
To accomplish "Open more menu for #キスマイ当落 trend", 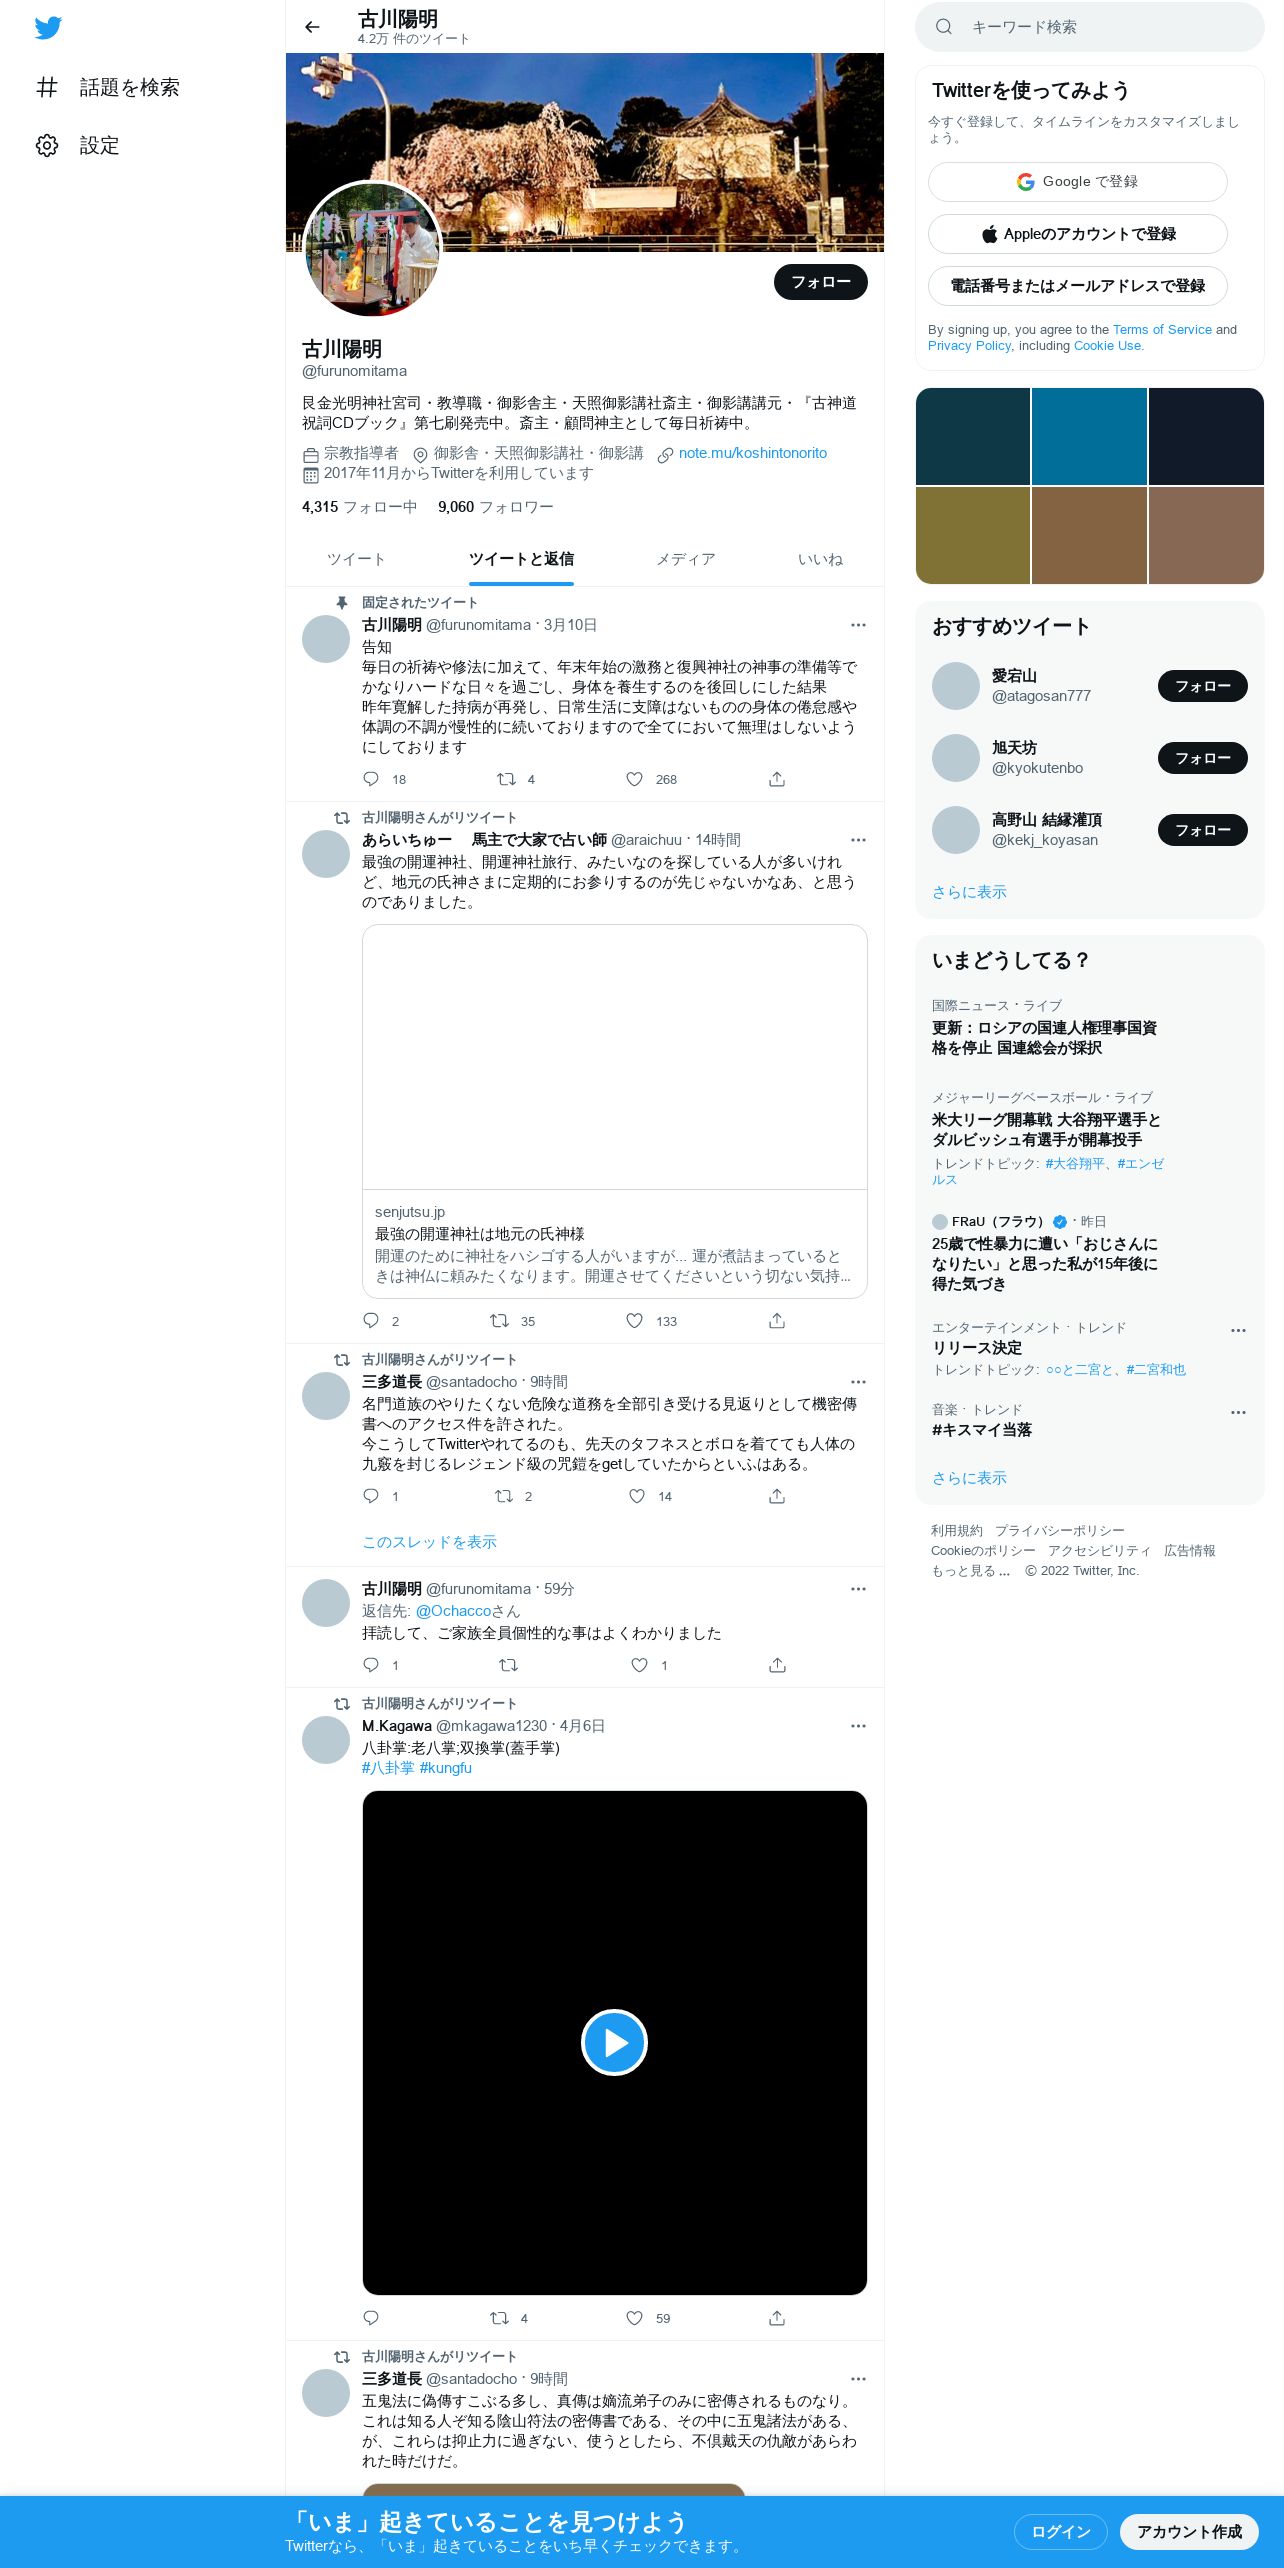I will point(1238,1413).
